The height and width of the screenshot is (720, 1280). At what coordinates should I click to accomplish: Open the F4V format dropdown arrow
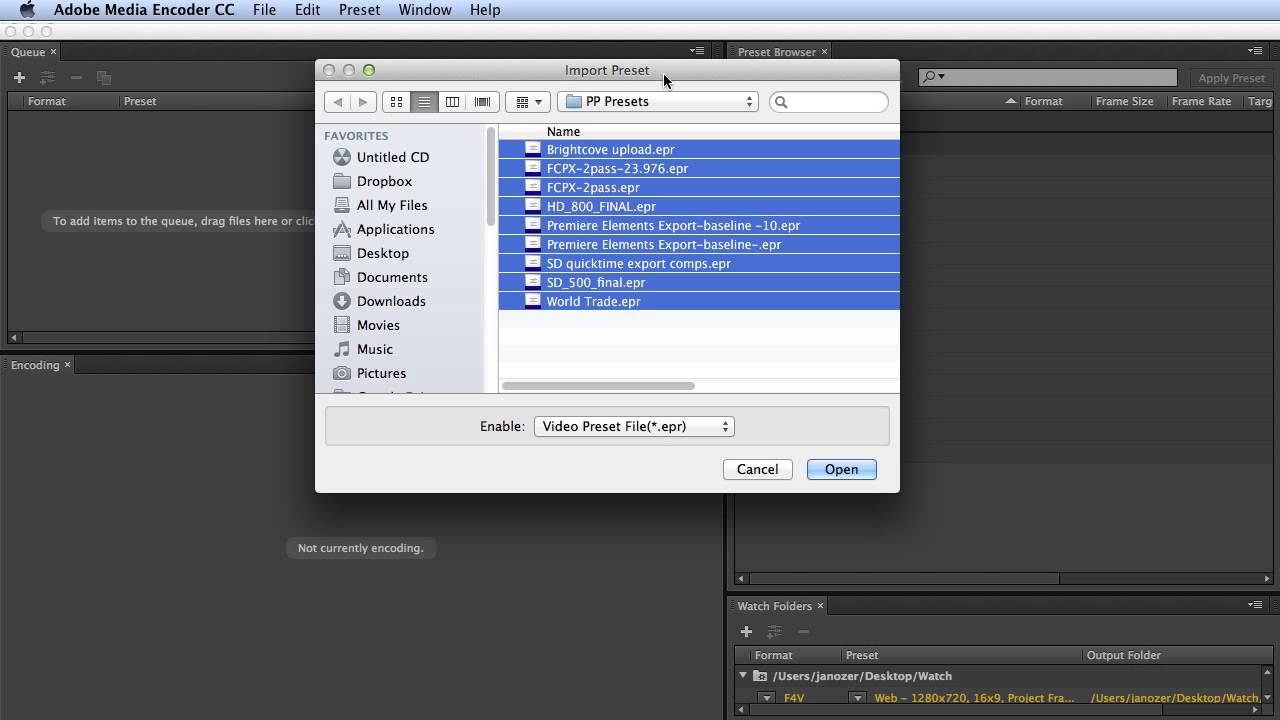[765, 698]
